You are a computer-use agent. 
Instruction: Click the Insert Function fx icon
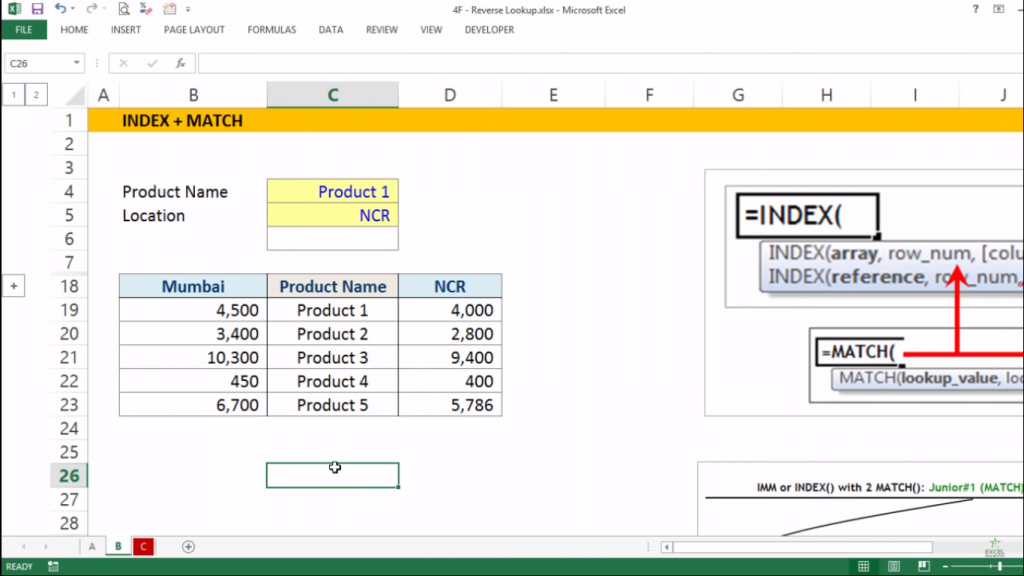pos(181,63)
